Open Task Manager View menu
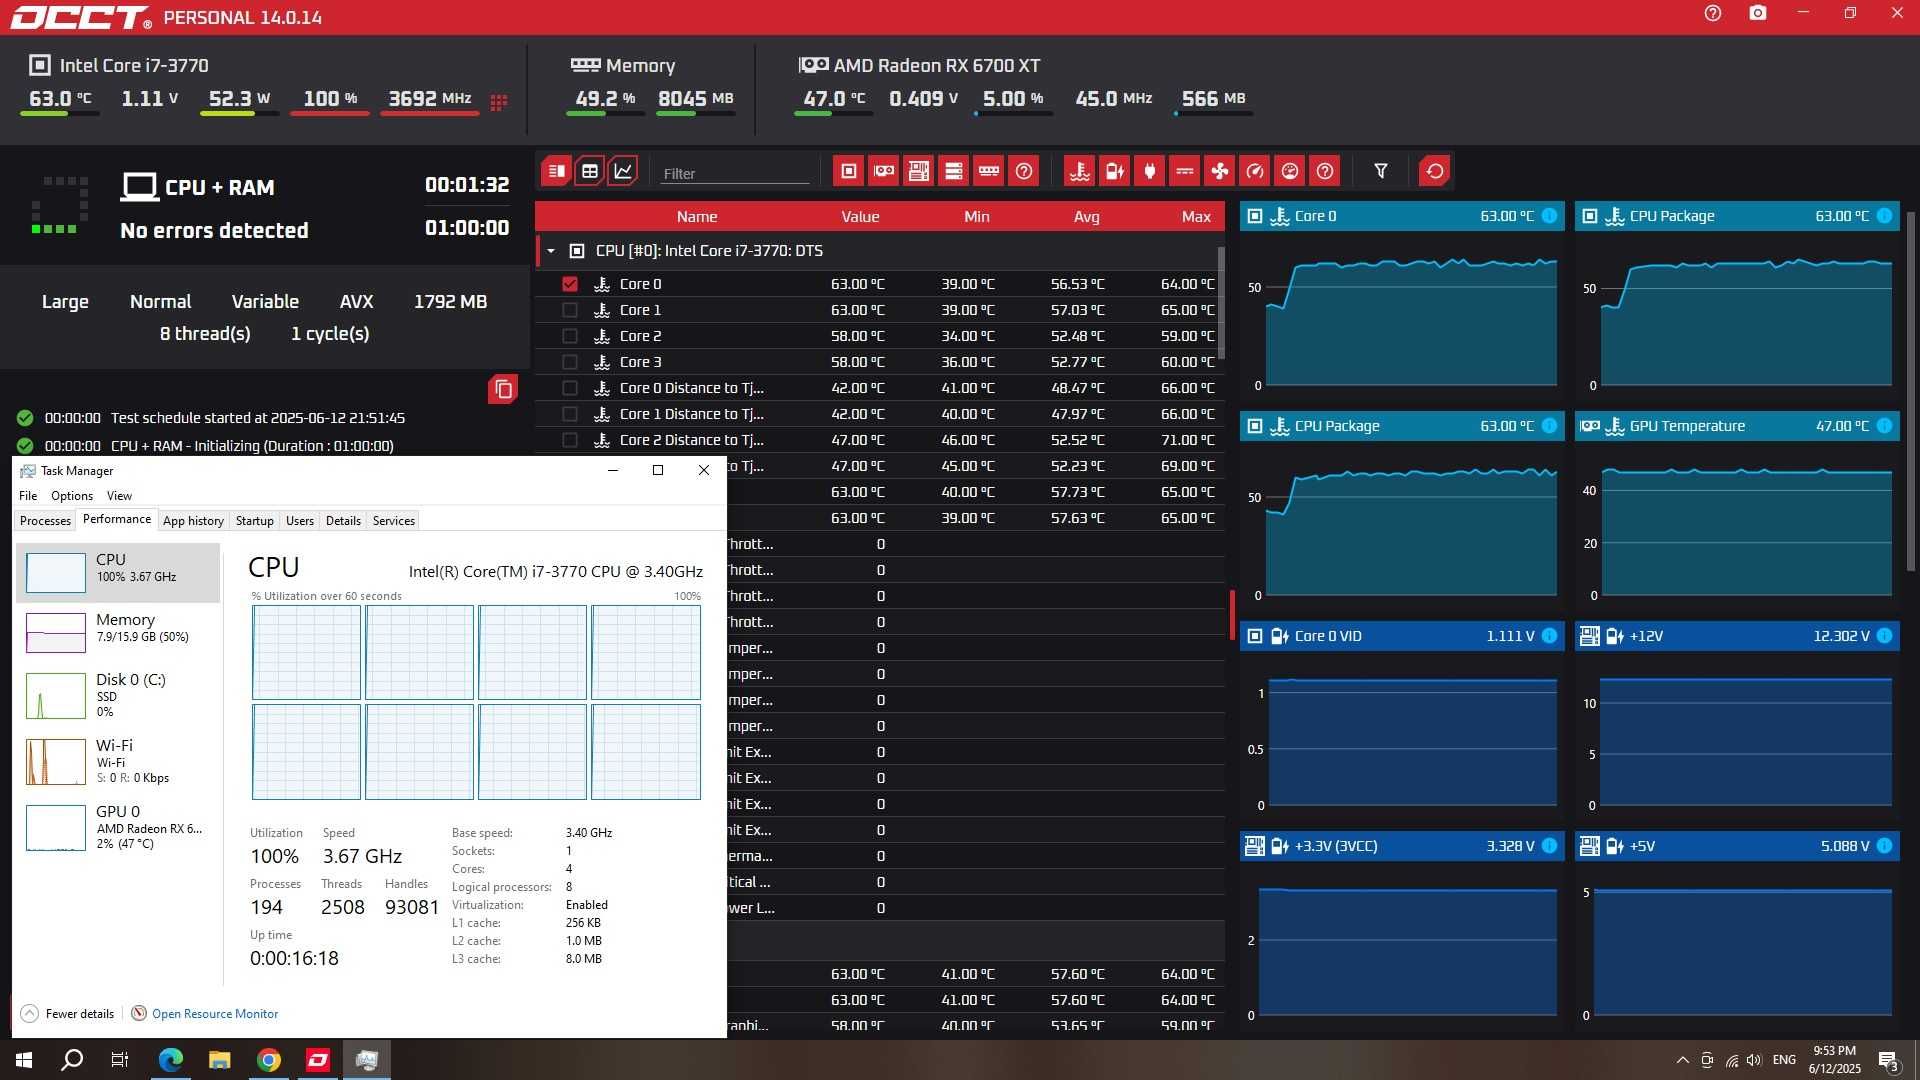The height and width of the screenshot is (1080, 1920). coord(119,496)
